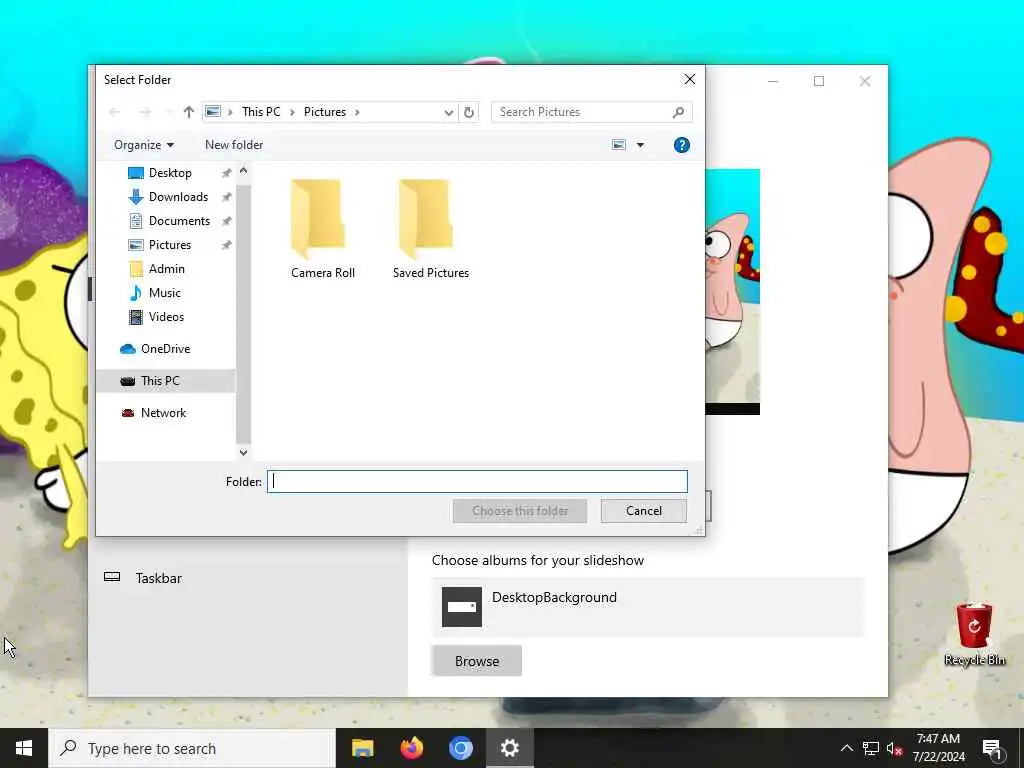Viewport: 1024px width, 768px height.
Task: Open Taskbar settings in Settings sidebar
Action: [159, 578]
